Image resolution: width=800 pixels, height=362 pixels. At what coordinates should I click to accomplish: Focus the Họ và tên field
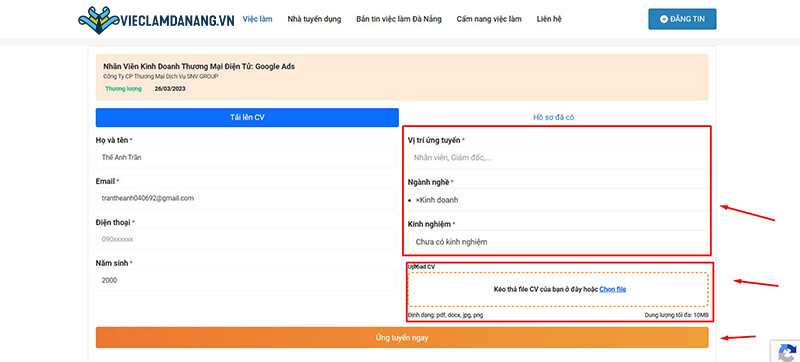click(245, 158)
